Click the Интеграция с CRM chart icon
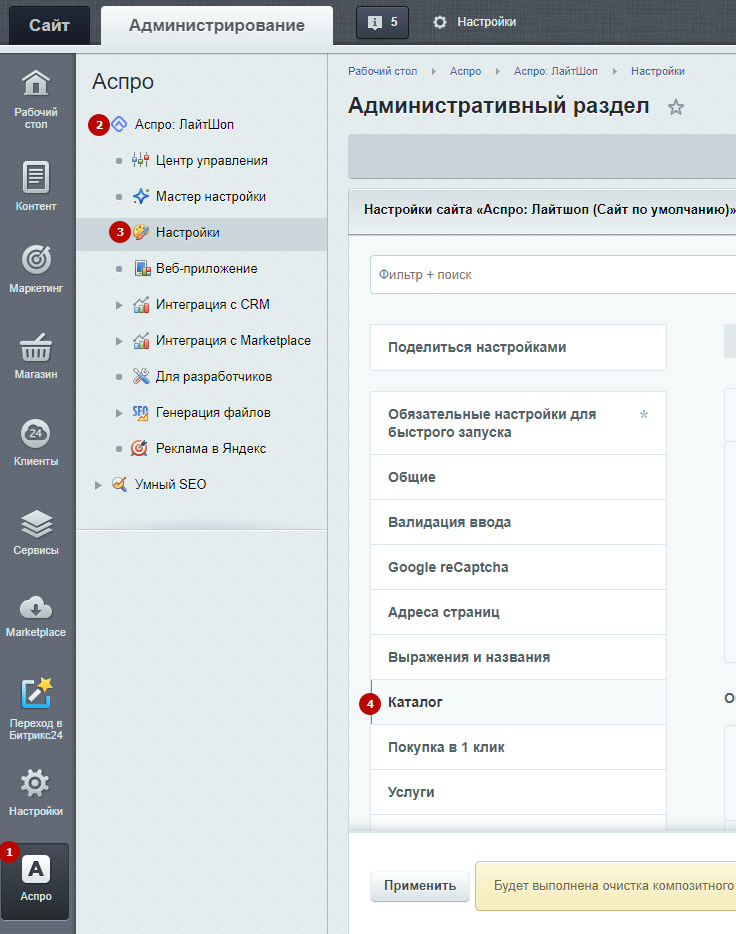Viewport: 736px width, 934px height. click(141, 304)
